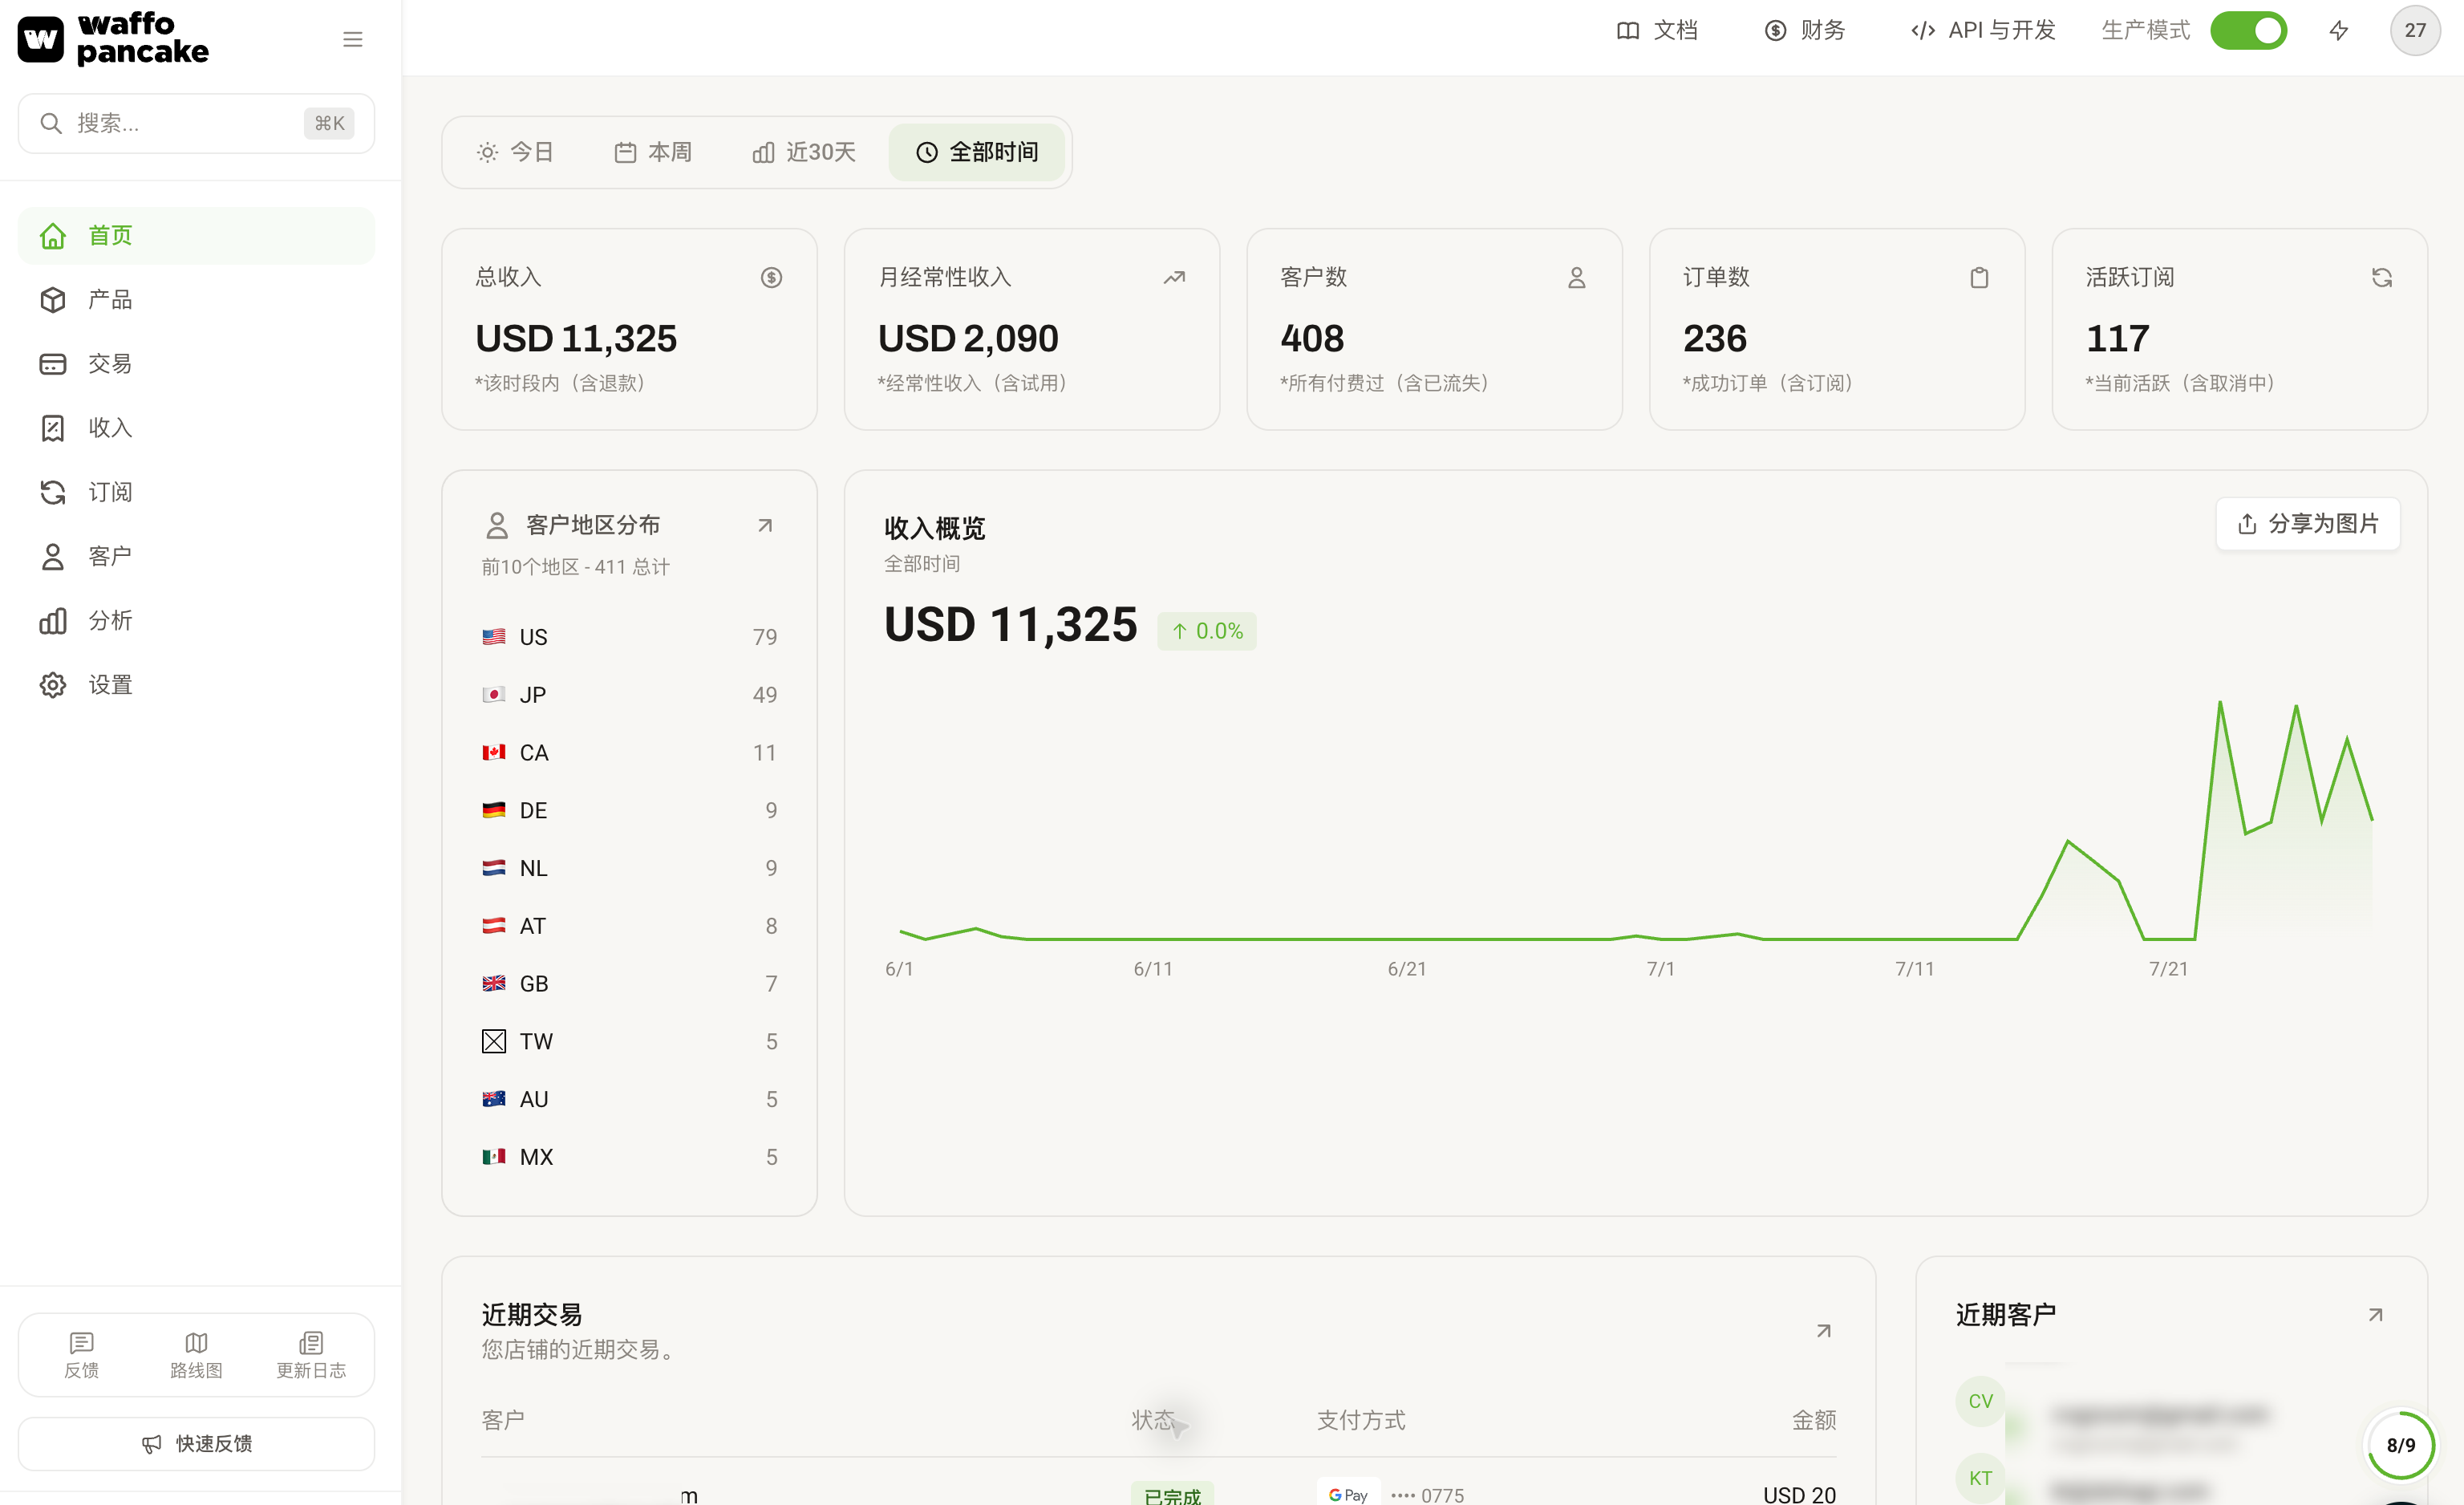Click the Waffo Pancake logo
Viewport: 2464px width, 1505px height.
point(113,38)
